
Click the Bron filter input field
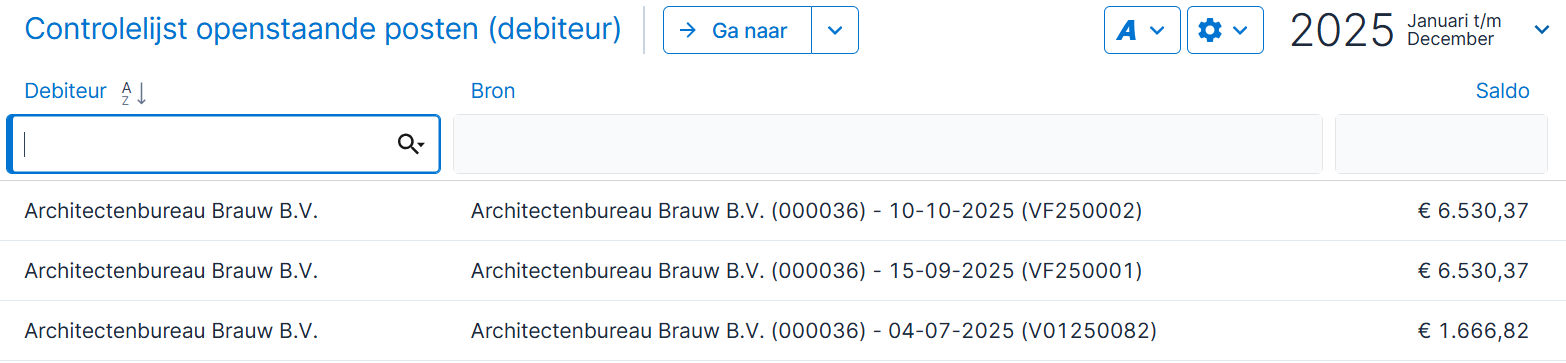[888, 144]
